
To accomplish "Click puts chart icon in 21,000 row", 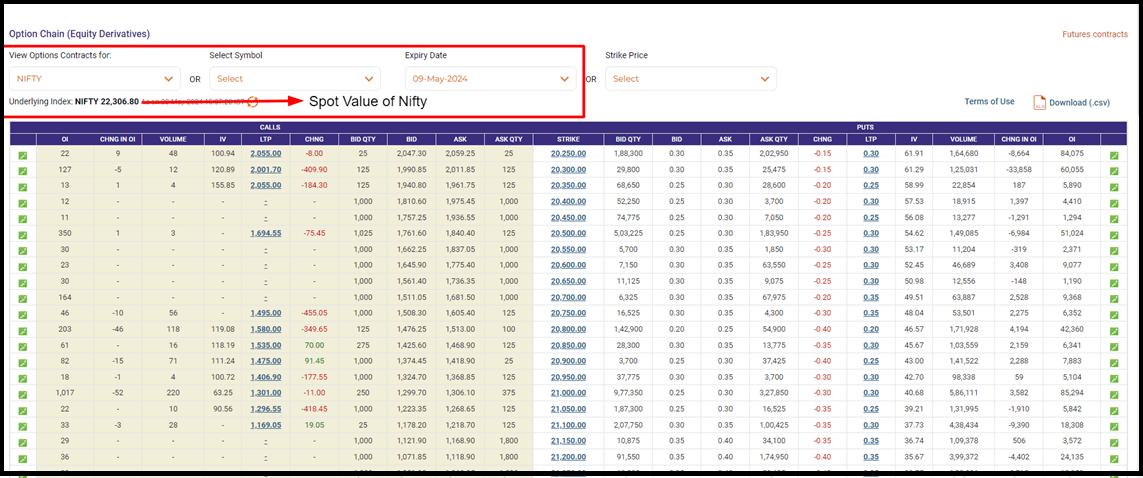I will tap(1116, 393).
